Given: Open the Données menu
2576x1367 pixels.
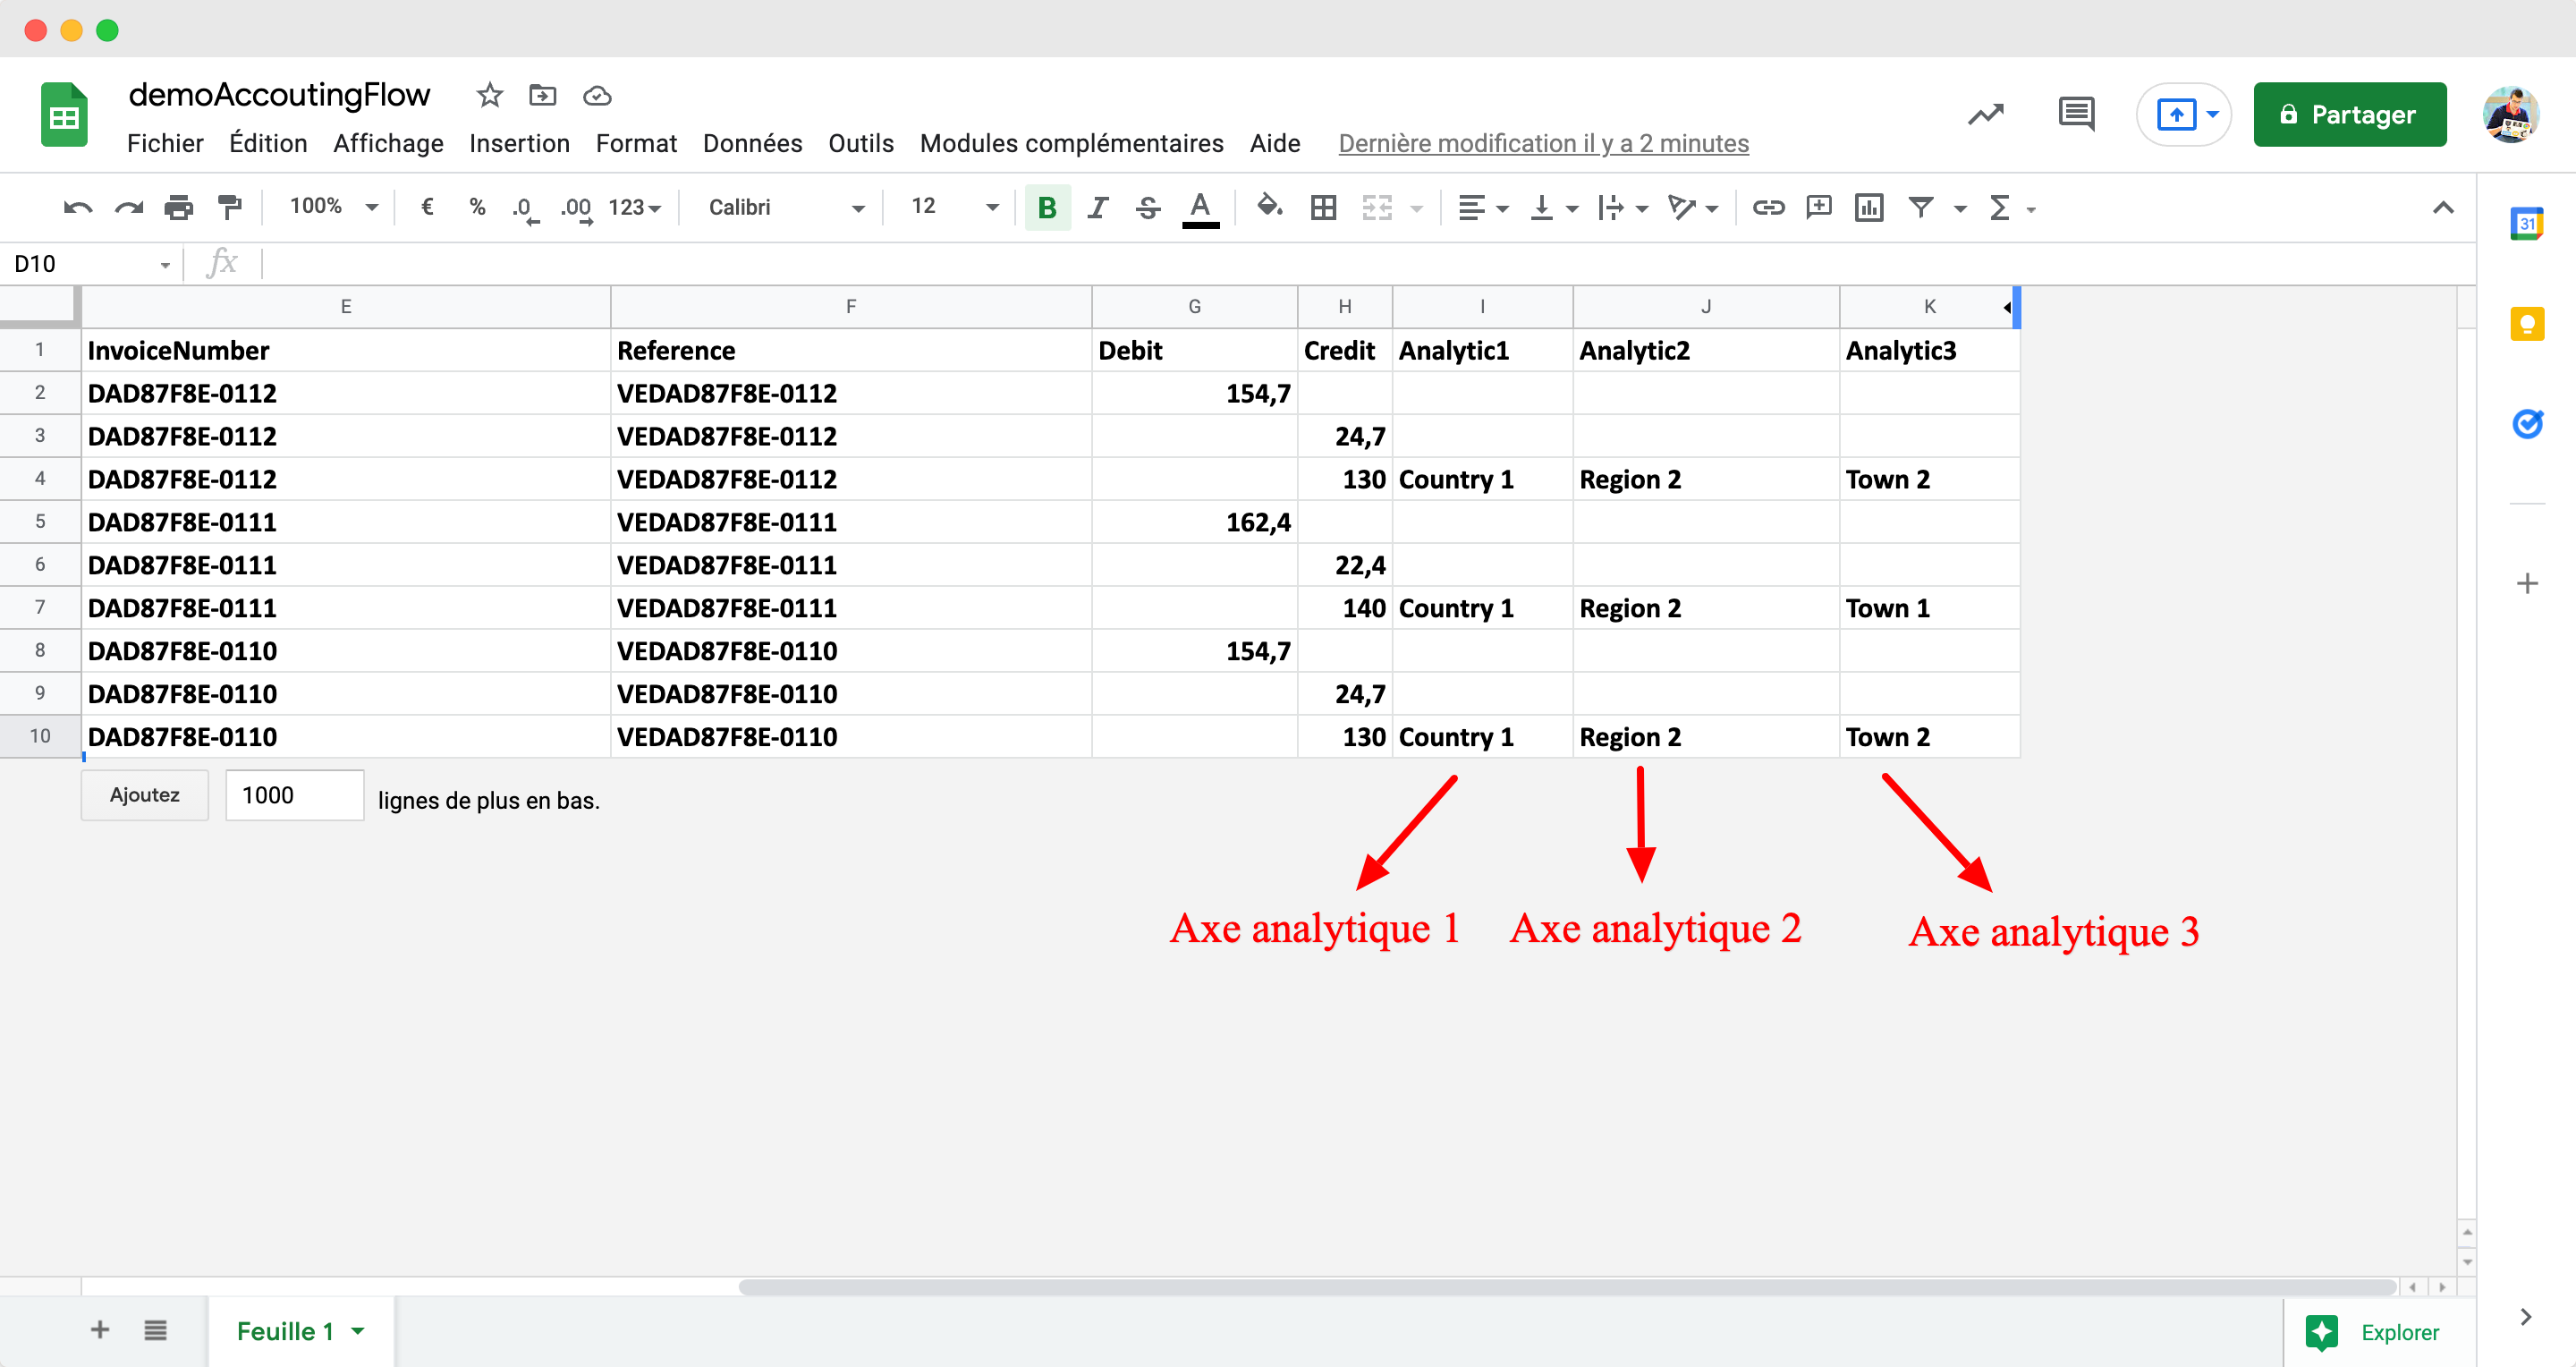Looking at the screenshot, I should (752, 143).
